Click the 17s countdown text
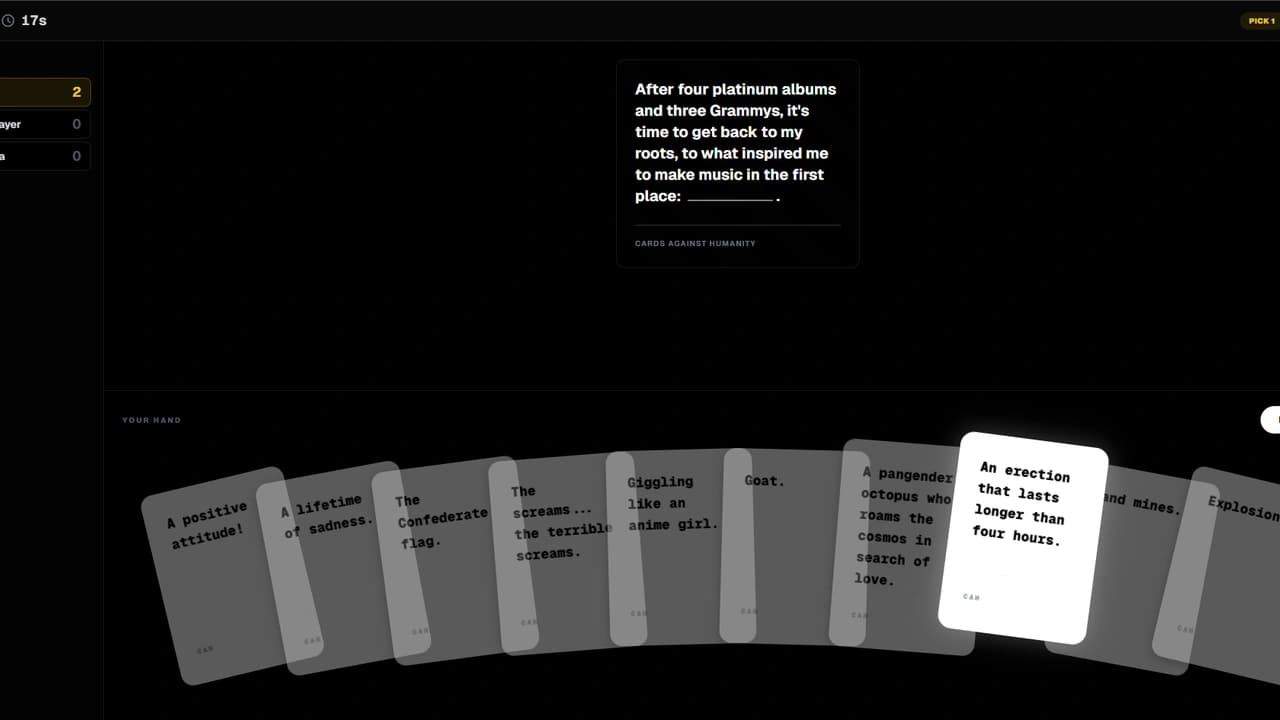The width and height of the screenshot is (1280, 720). 33,19
